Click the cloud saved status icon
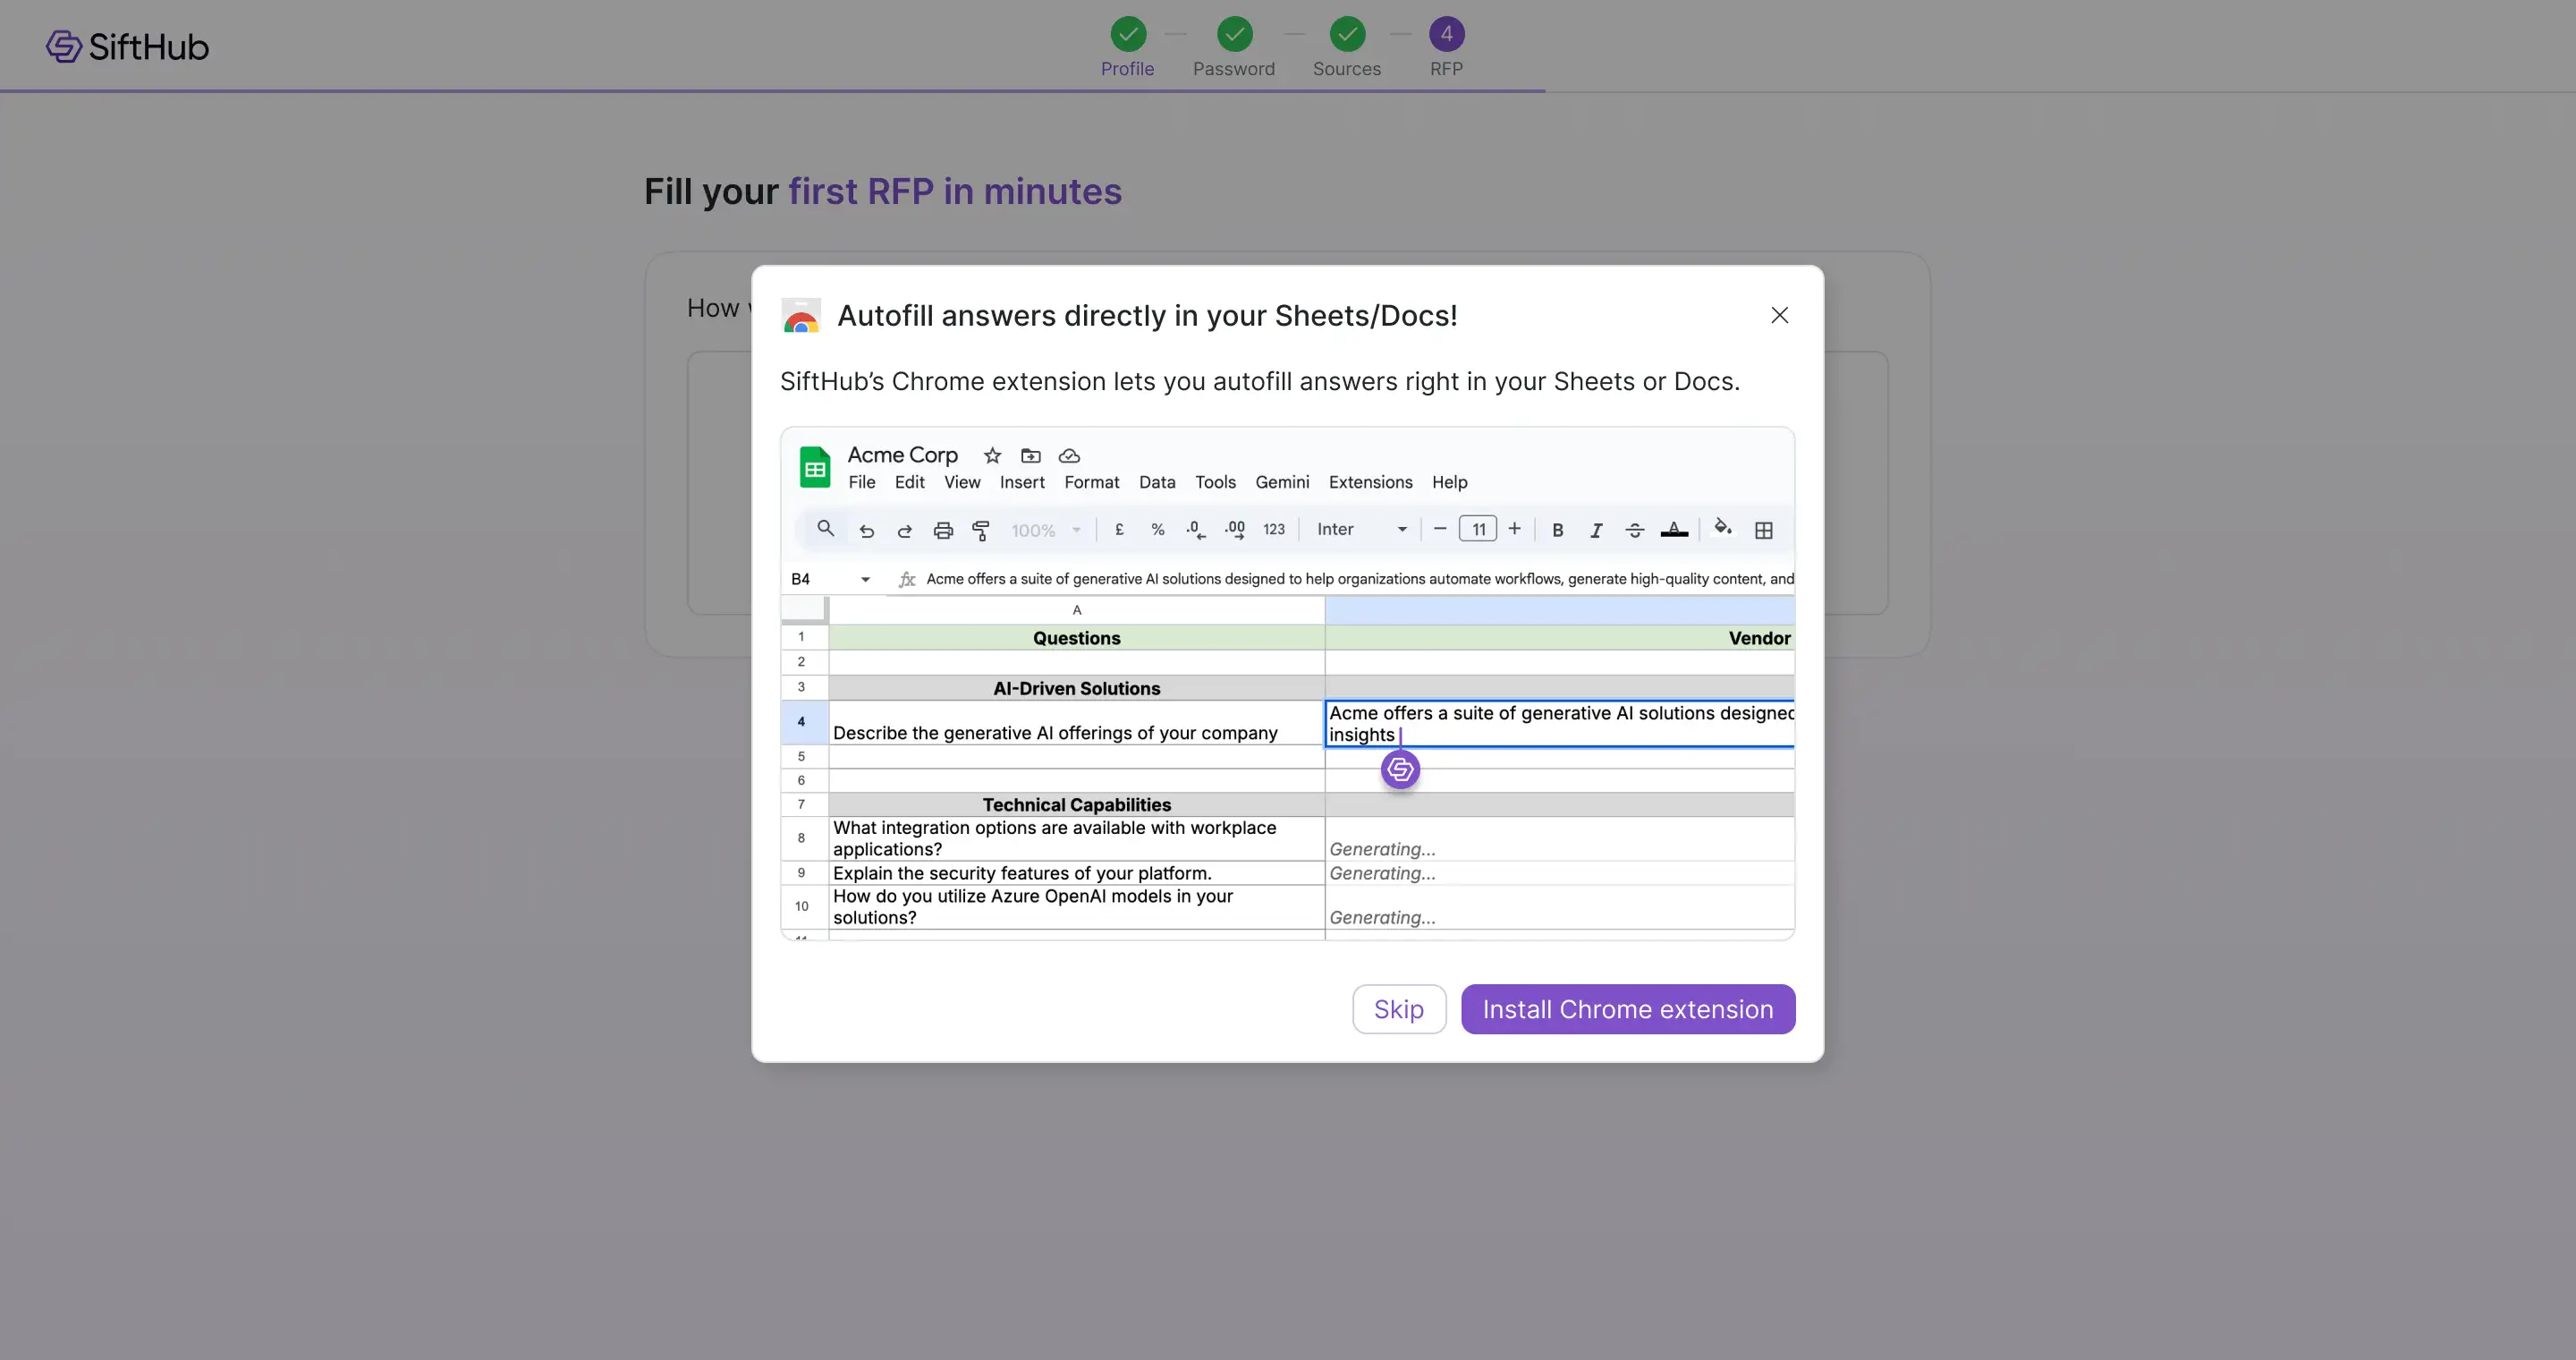Viewport: 2576px width, 1360px height. tap(1069, 456)
